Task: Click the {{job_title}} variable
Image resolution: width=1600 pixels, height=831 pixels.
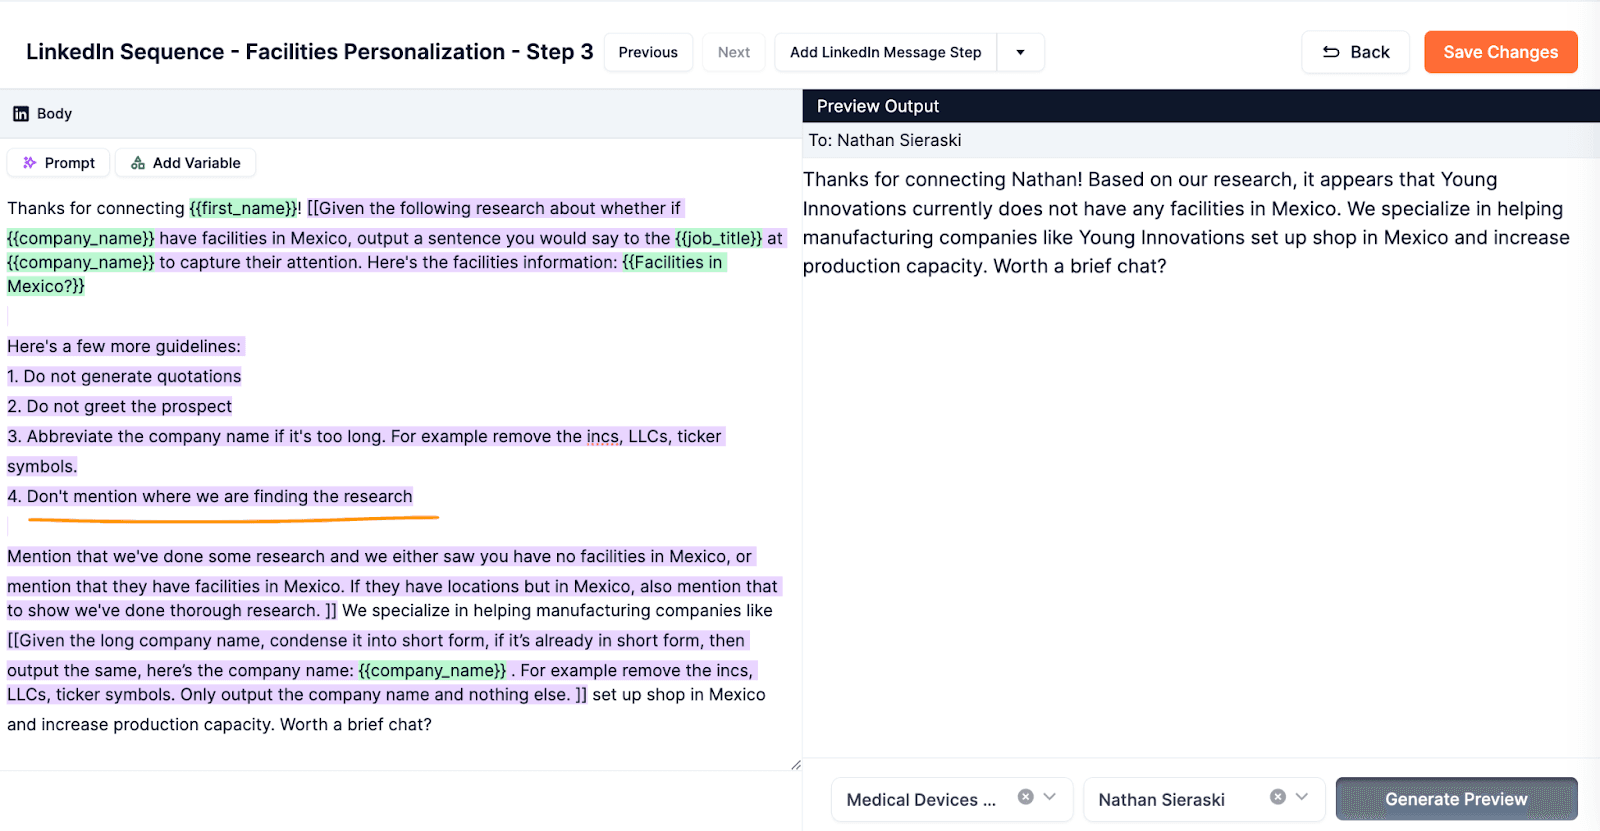Action: coord(719,238)
